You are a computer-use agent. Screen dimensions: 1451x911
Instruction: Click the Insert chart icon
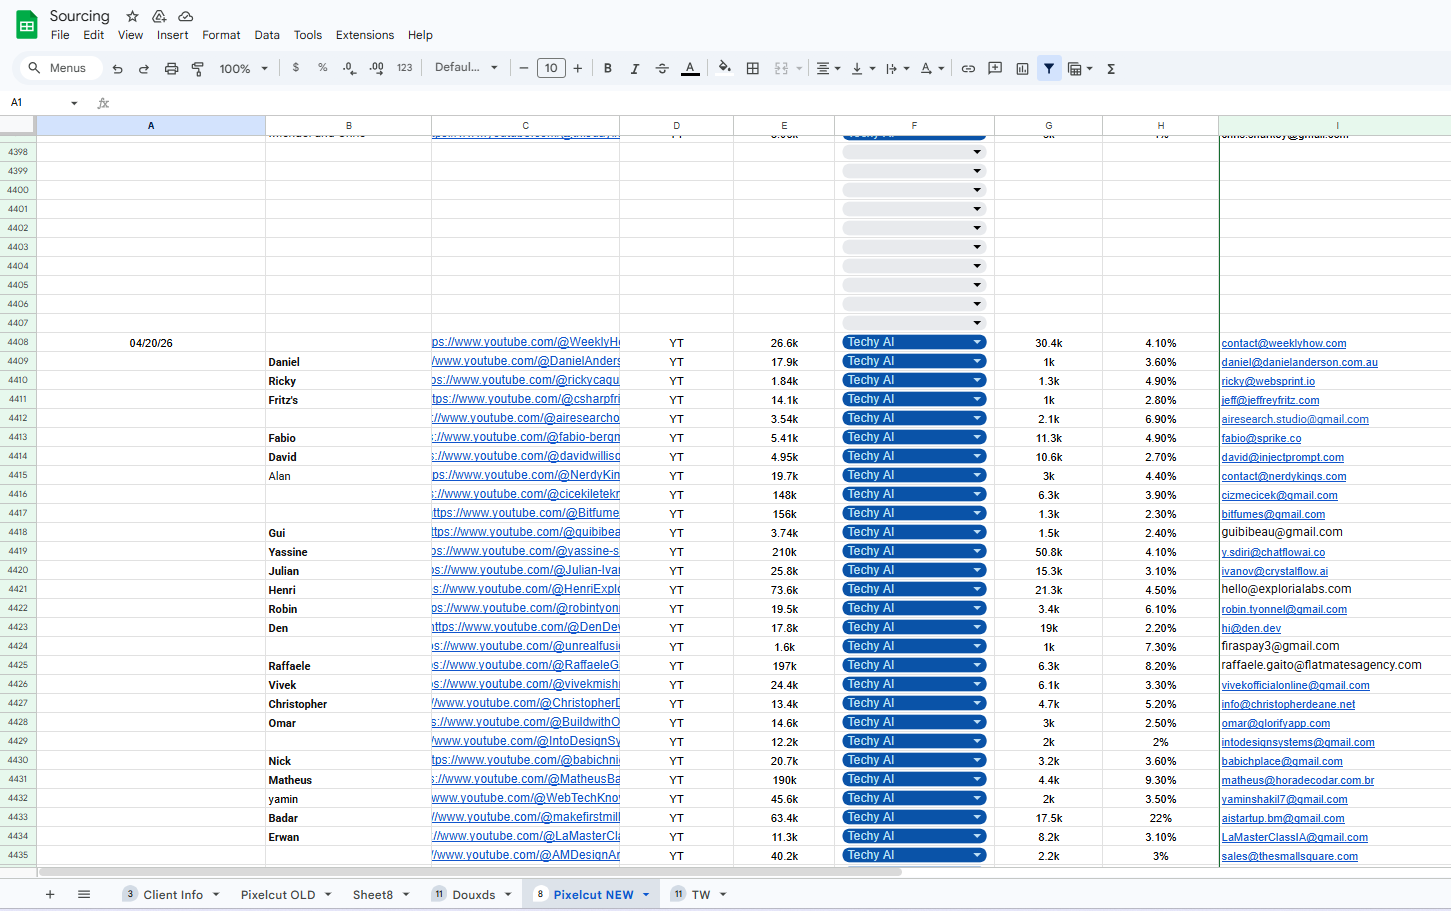point(1022,69)
